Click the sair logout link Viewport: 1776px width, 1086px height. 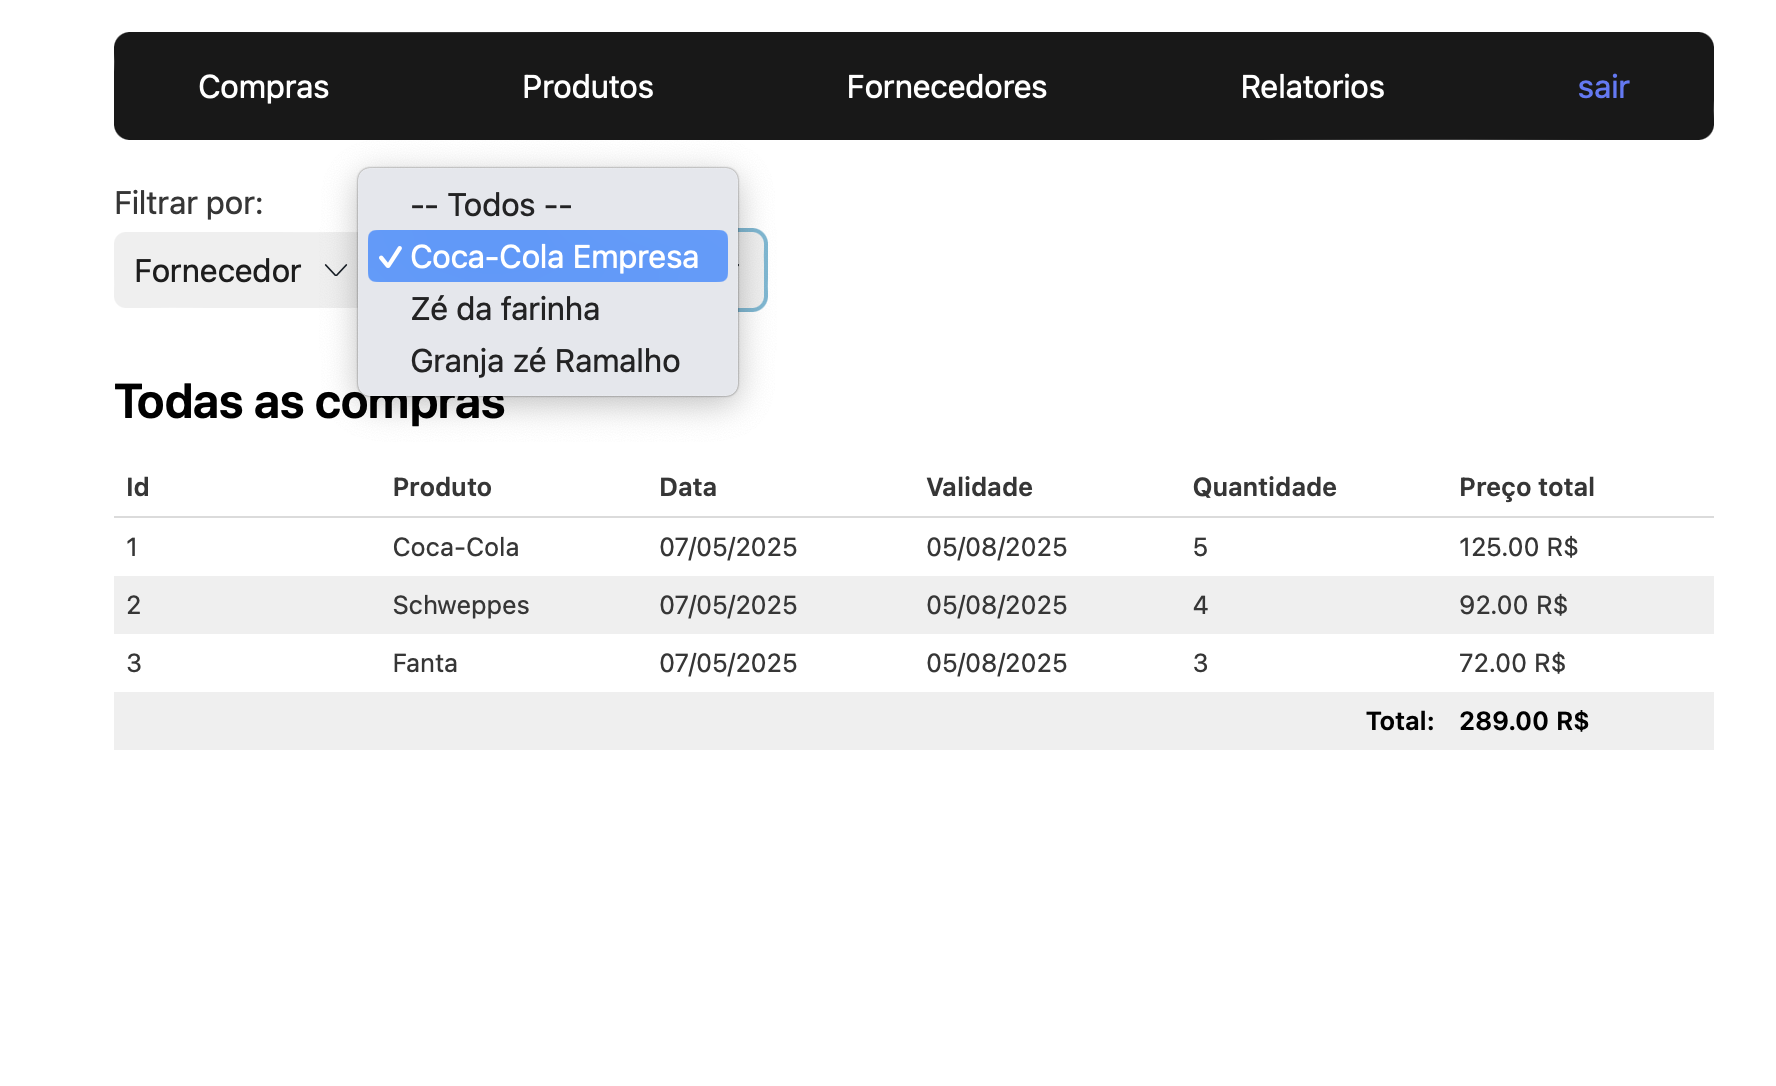tap(1603, 87)
